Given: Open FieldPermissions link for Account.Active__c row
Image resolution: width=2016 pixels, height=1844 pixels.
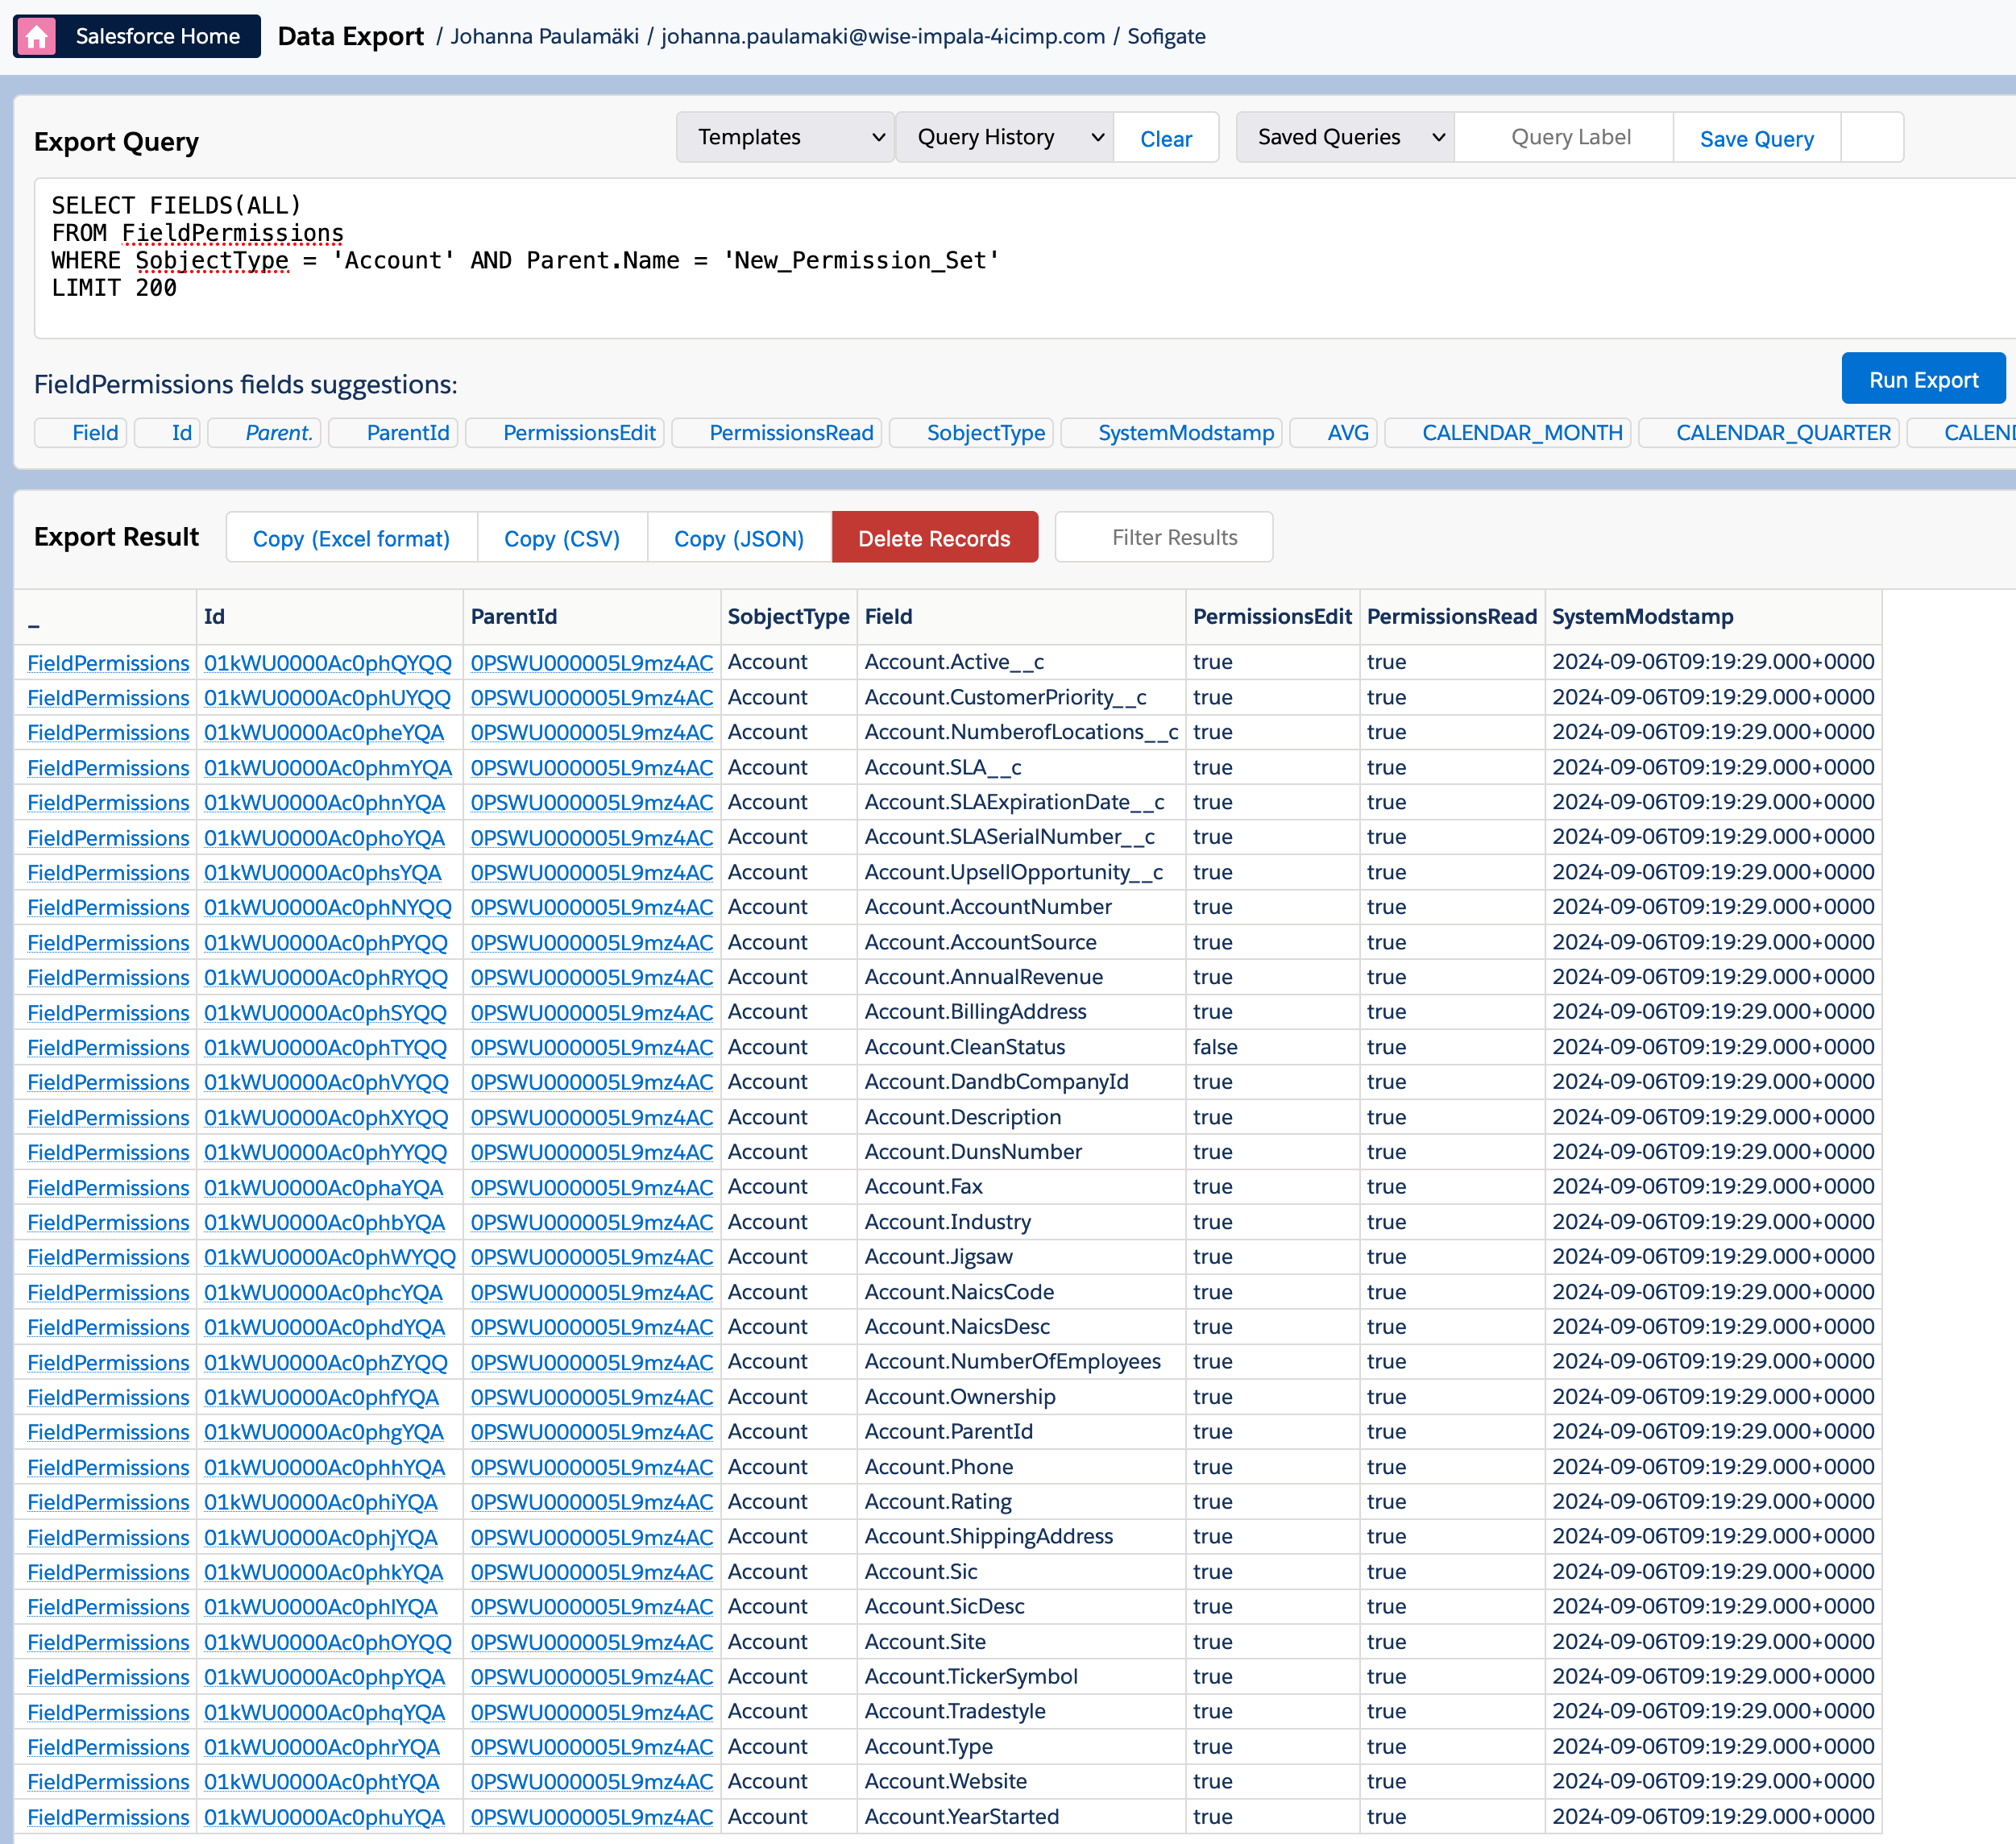Looking at the screenshot, I should (x=108, y=663).
